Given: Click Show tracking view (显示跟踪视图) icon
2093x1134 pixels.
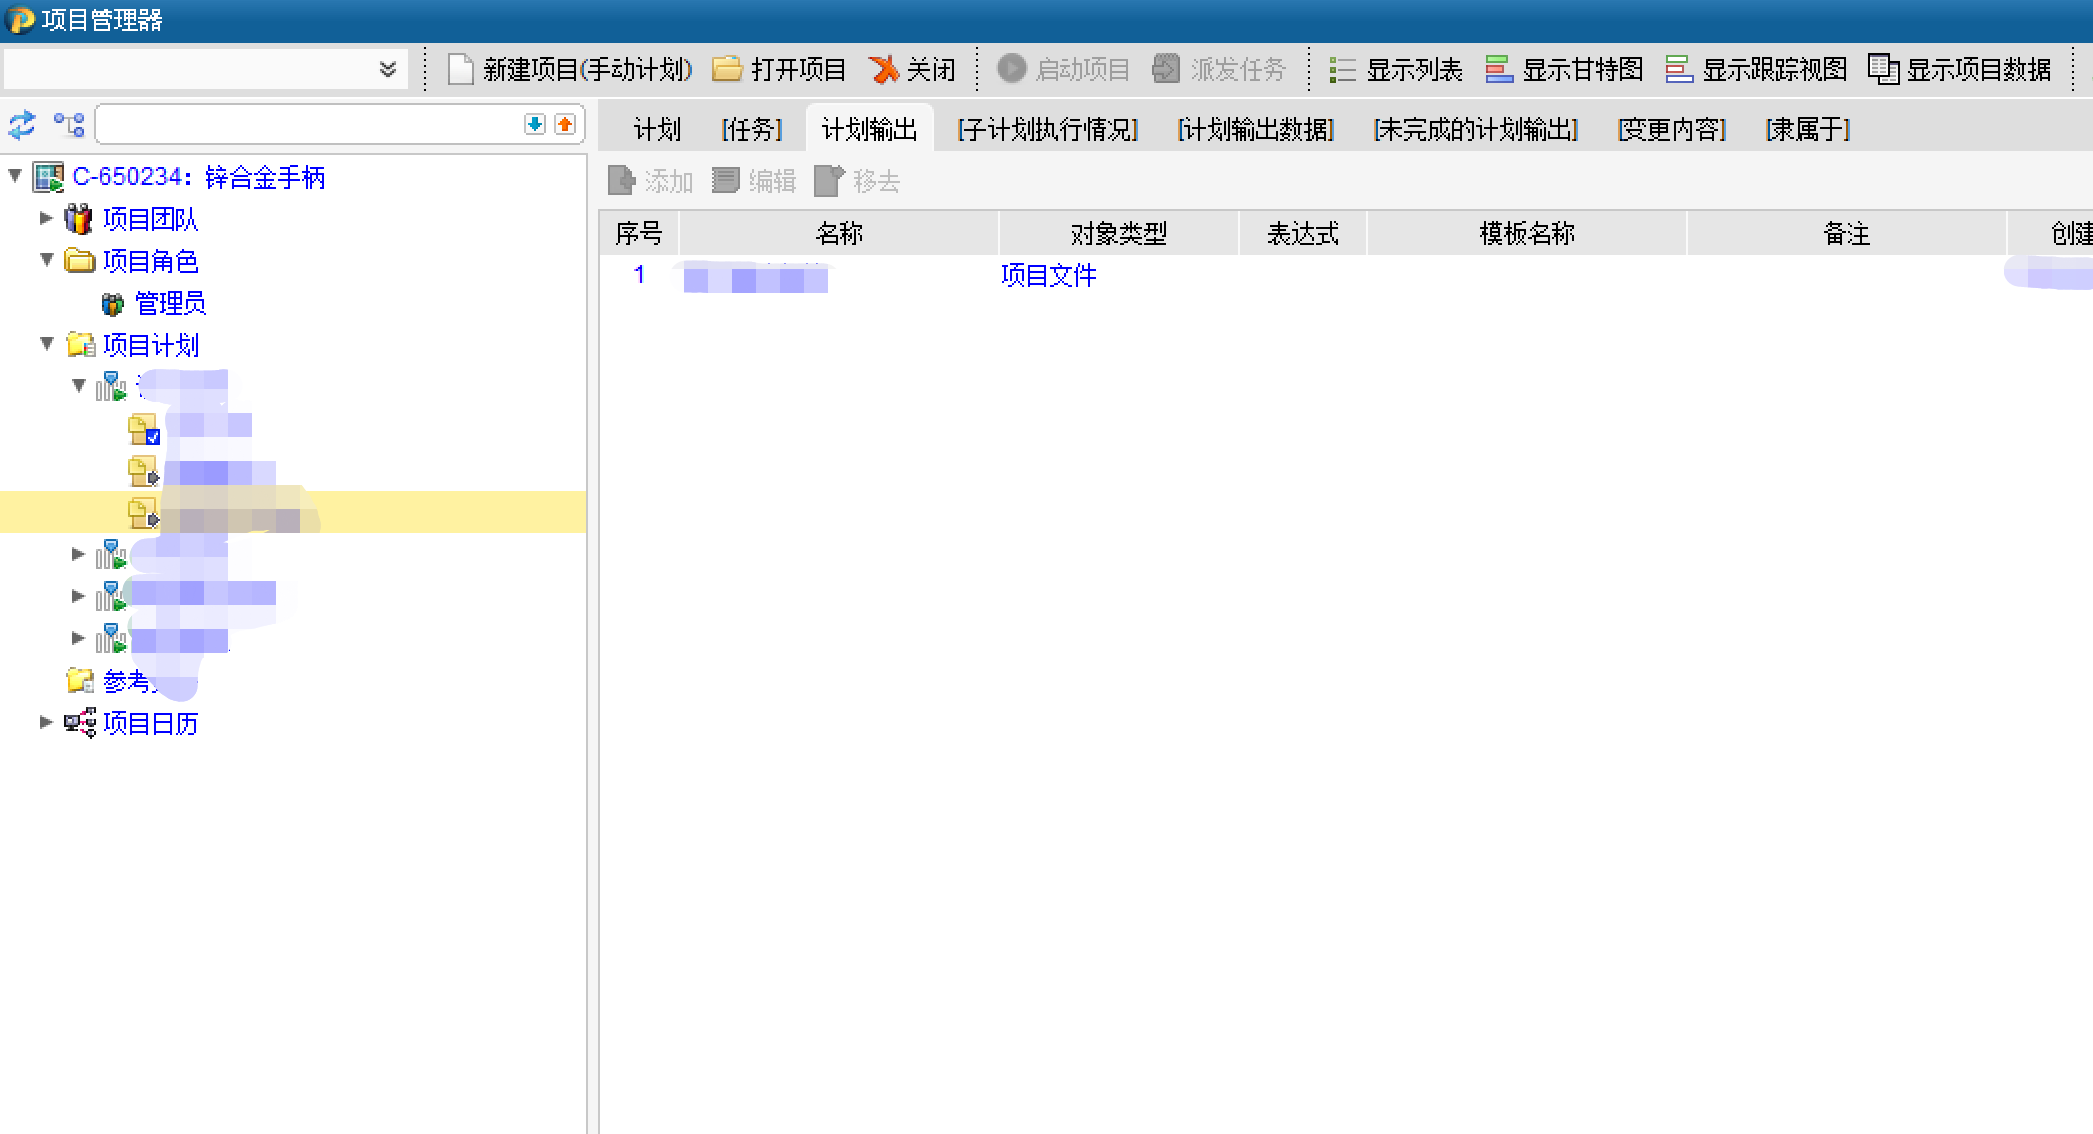Looking at the screenshot, I should tap(1678, 69).
